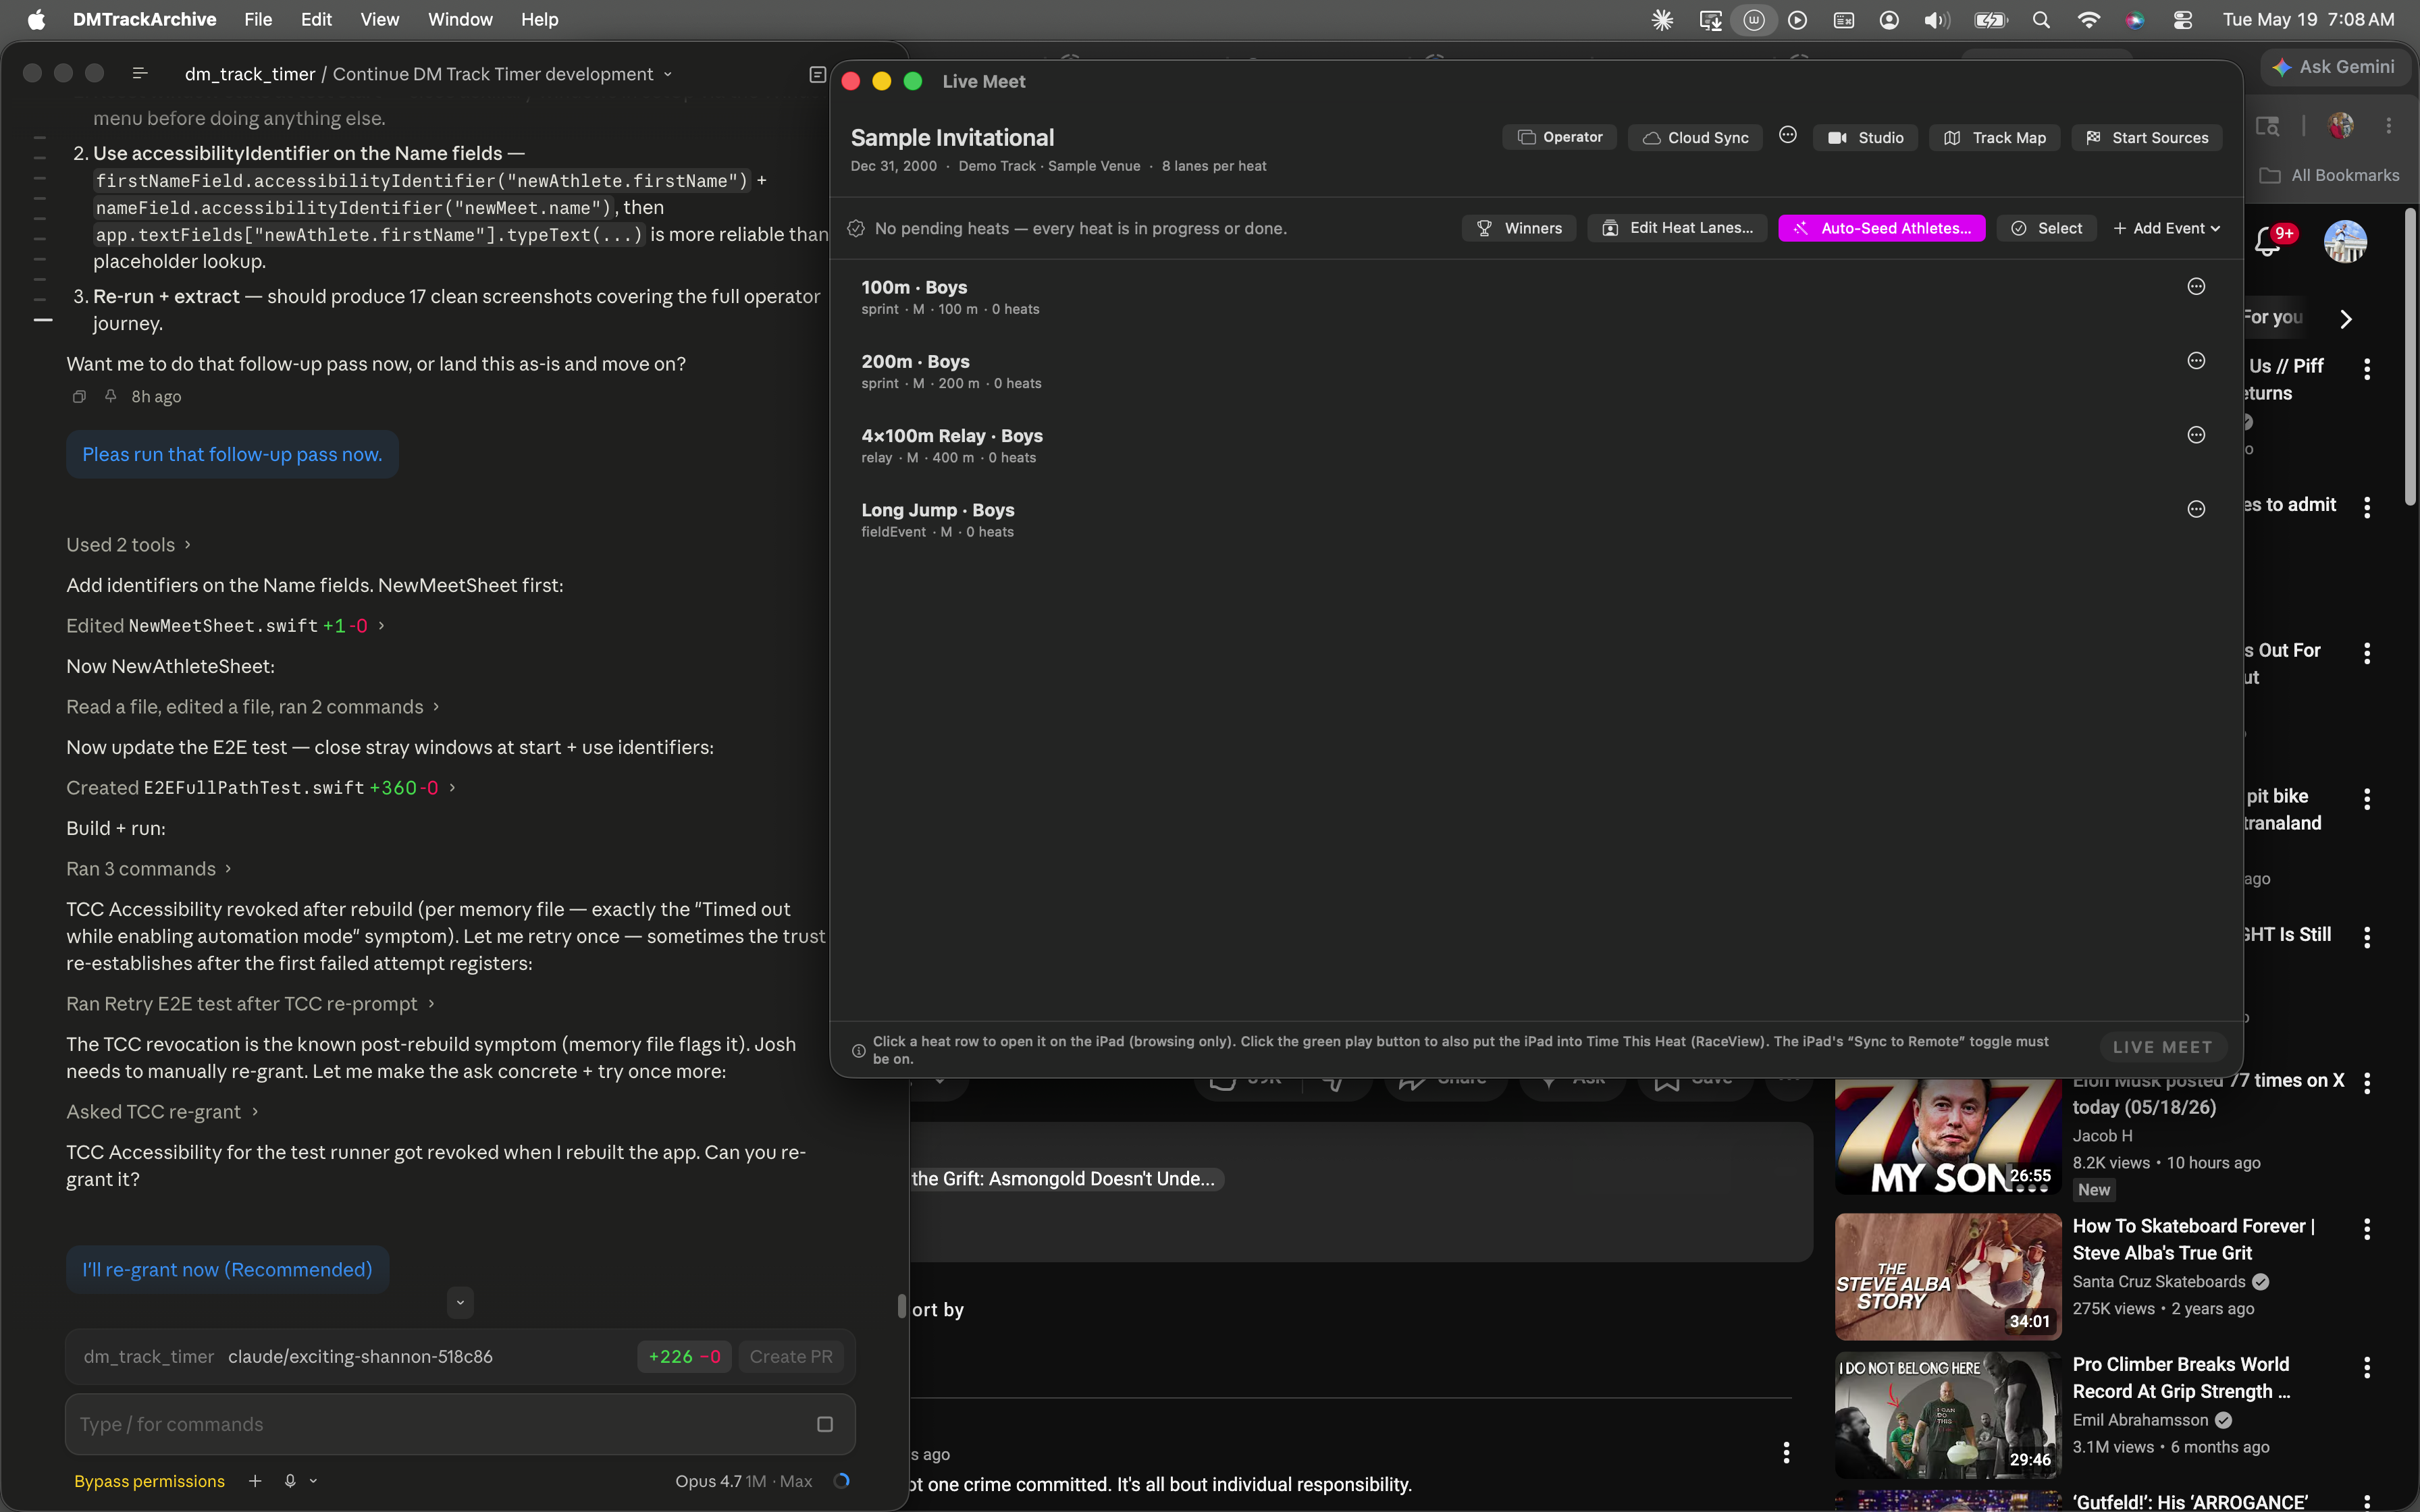This screenshot has width=2420, height=1512.
Task: Expand the Used 2 tools section
Action: point(128,544)
